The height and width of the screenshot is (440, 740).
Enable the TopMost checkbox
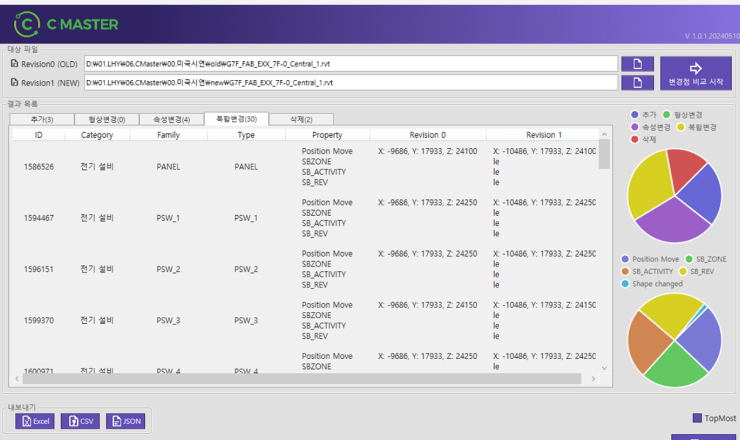click(698, 418)
